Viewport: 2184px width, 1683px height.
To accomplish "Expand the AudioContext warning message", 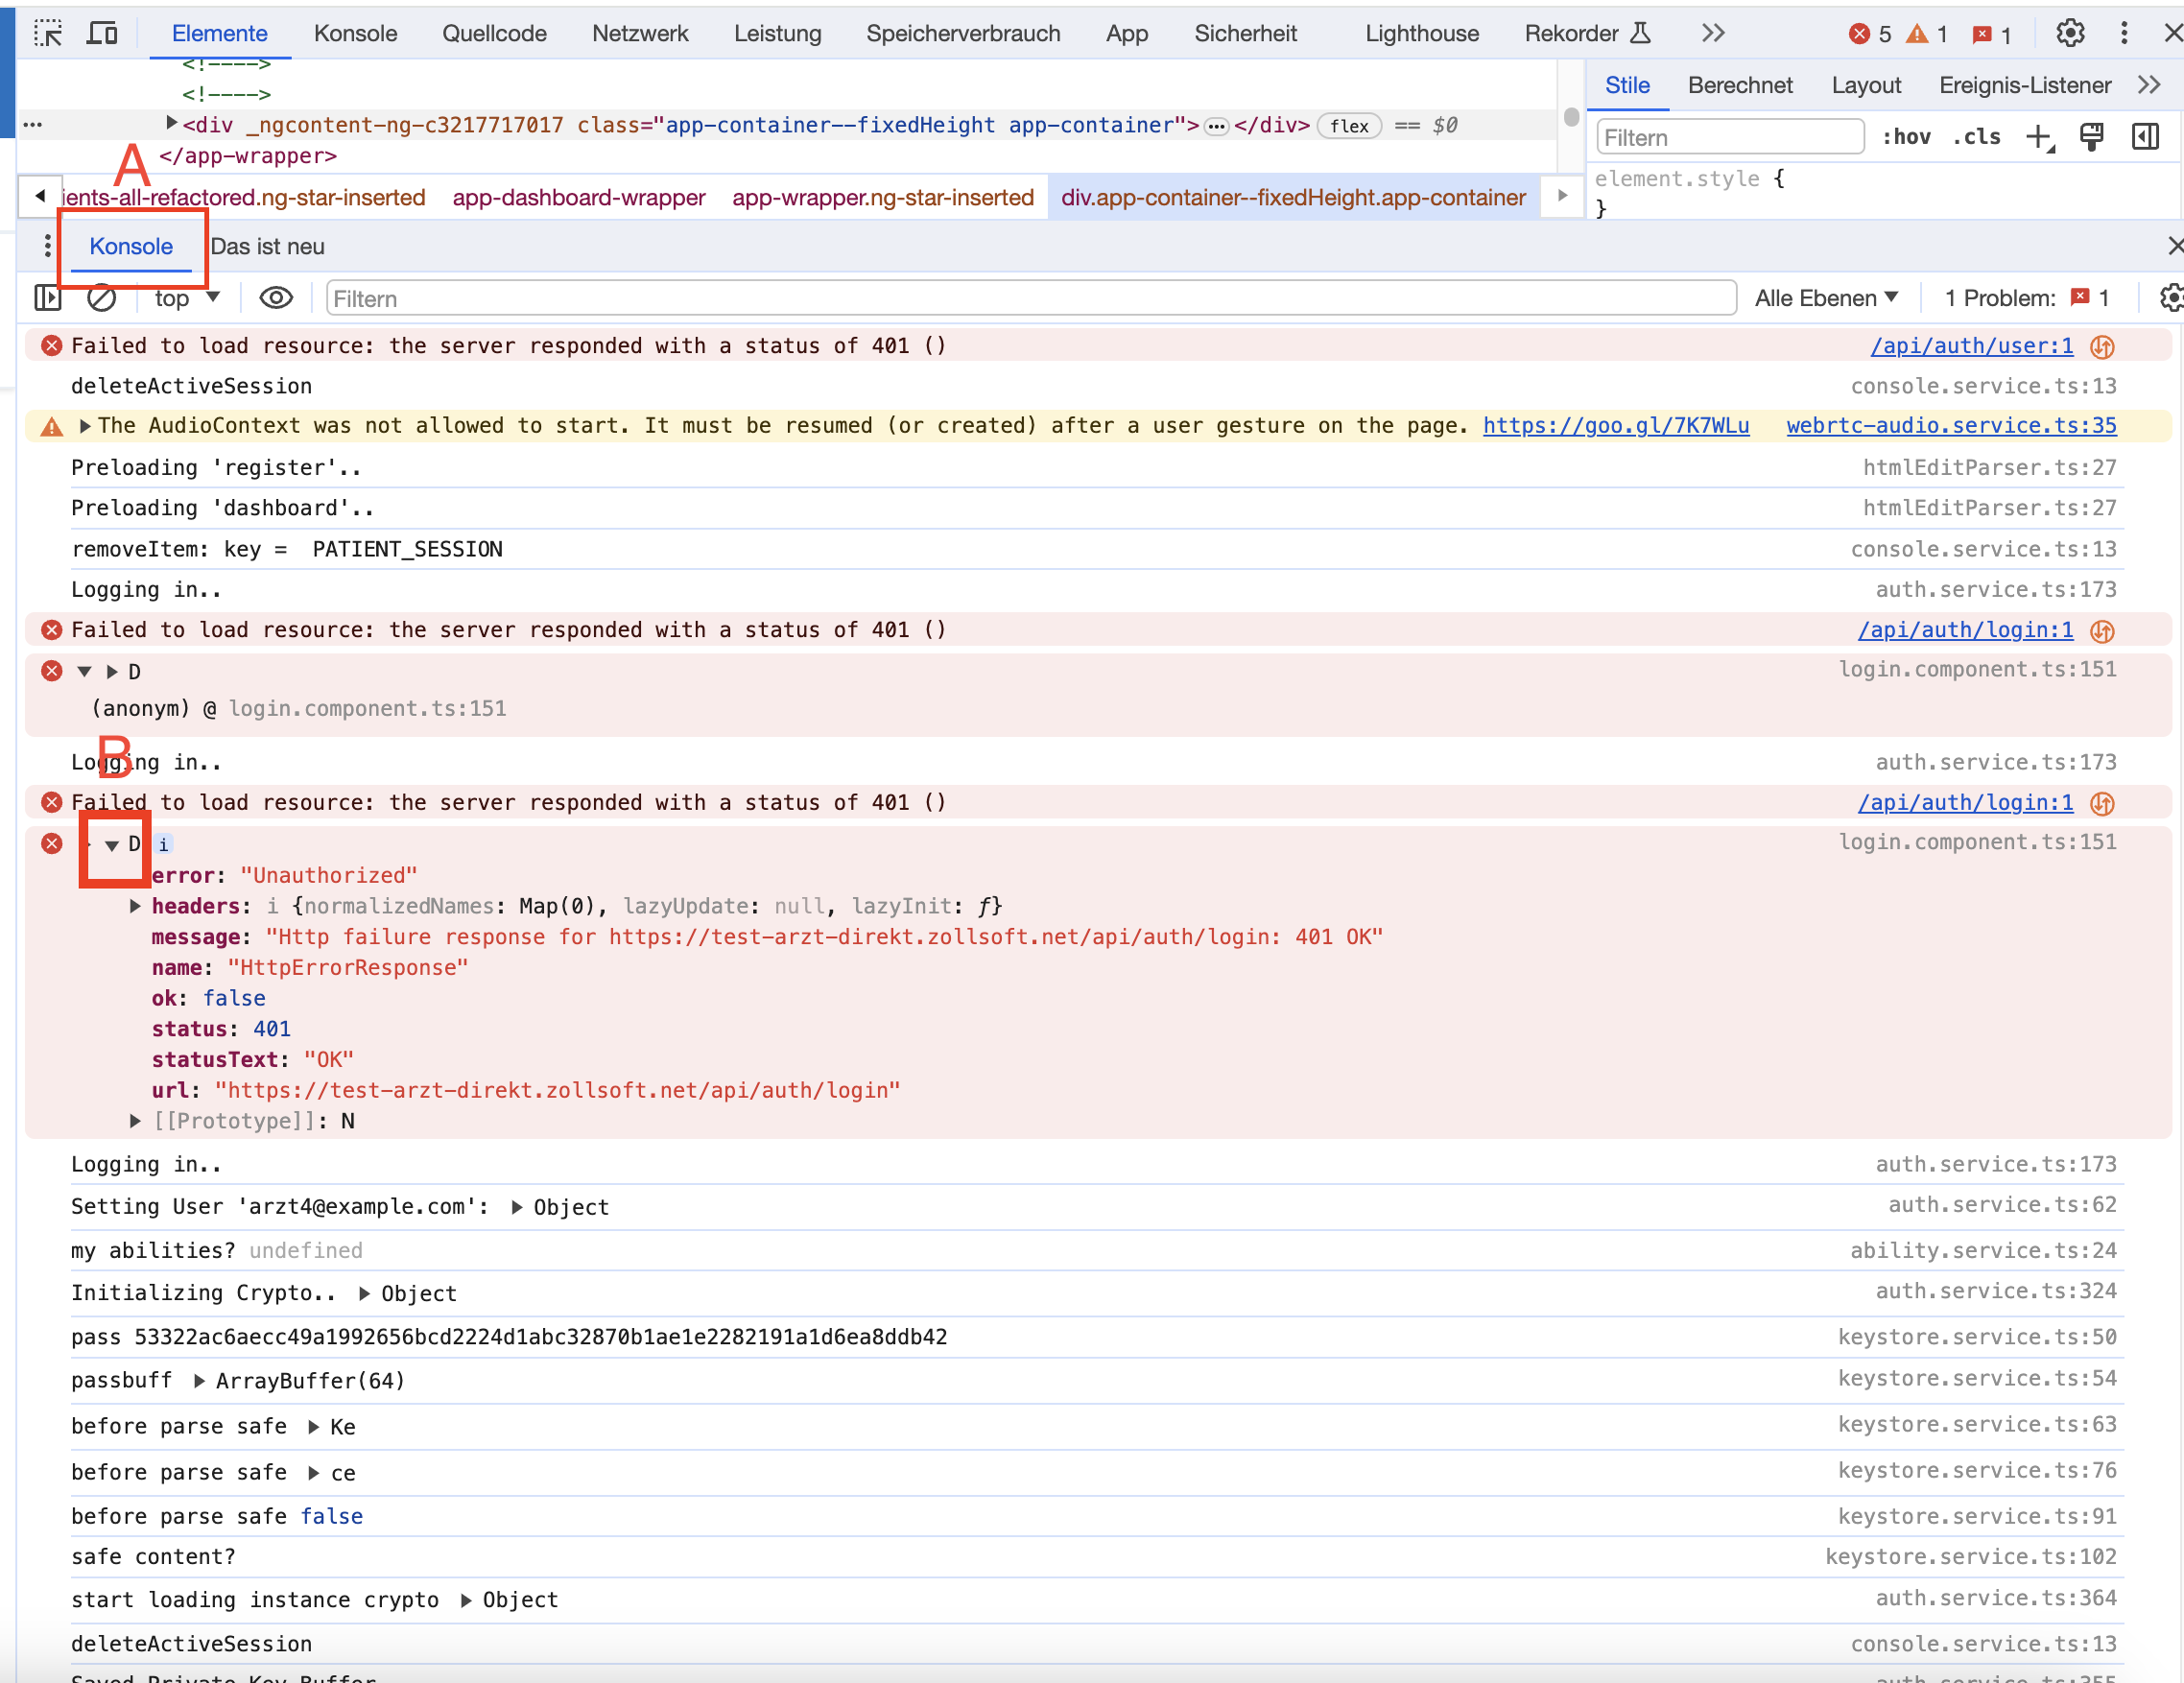I will [x=85, y=426].
